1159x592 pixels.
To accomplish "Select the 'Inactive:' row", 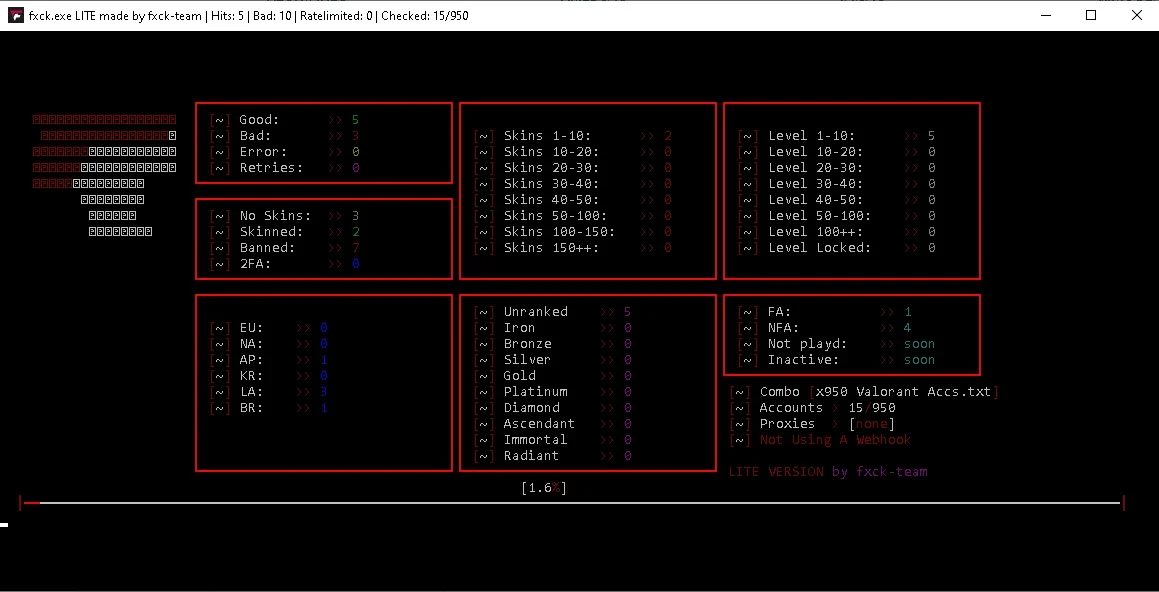I will [x=837, y=360].
